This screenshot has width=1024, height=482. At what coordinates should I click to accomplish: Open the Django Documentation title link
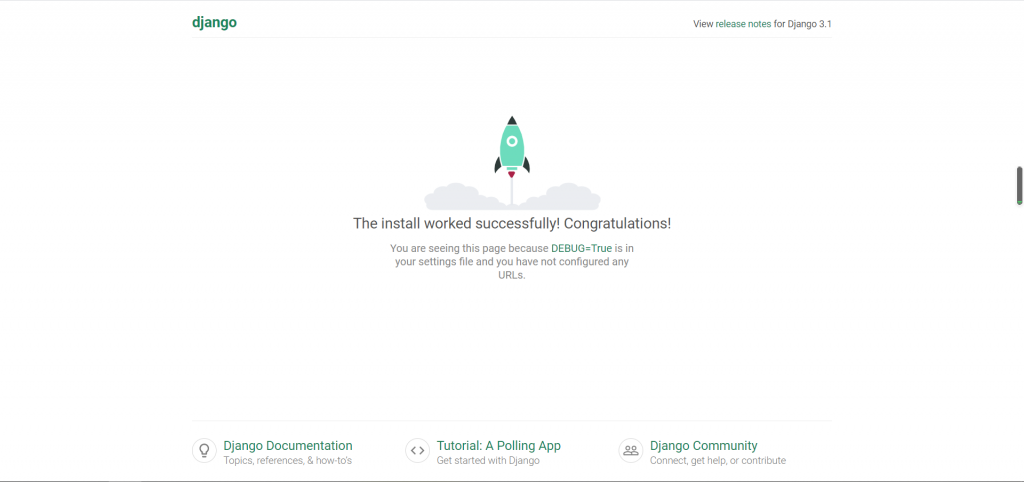tap(288, 445)
